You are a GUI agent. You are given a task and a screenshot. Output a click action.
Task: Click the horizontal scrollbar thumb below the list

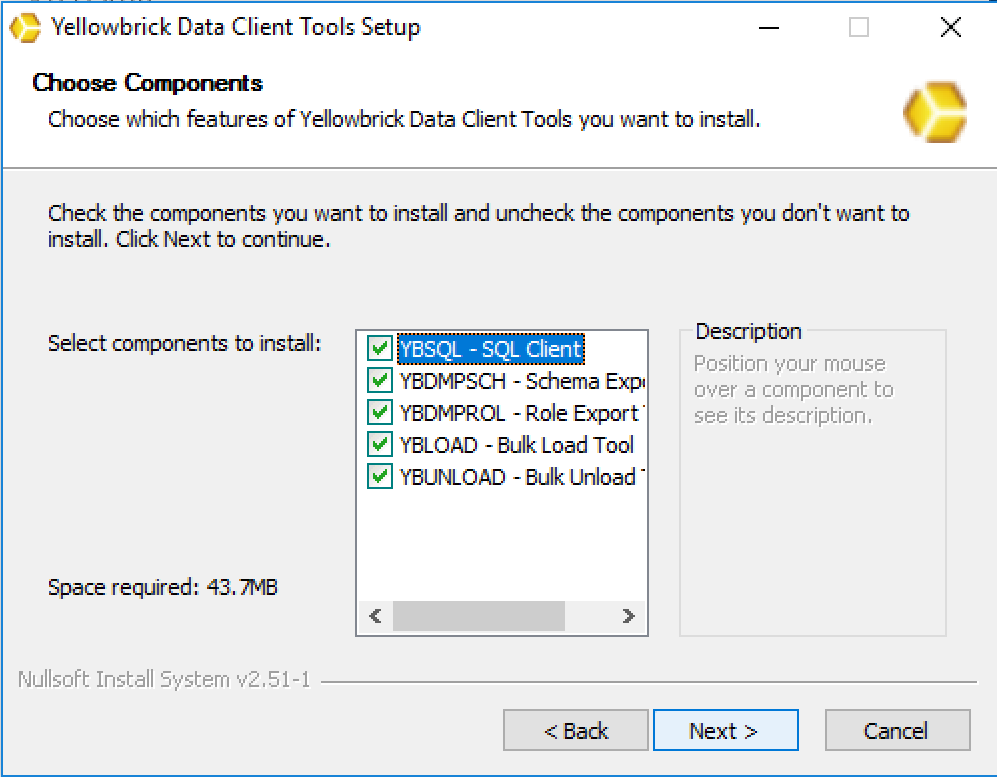[x=478, y=616]
